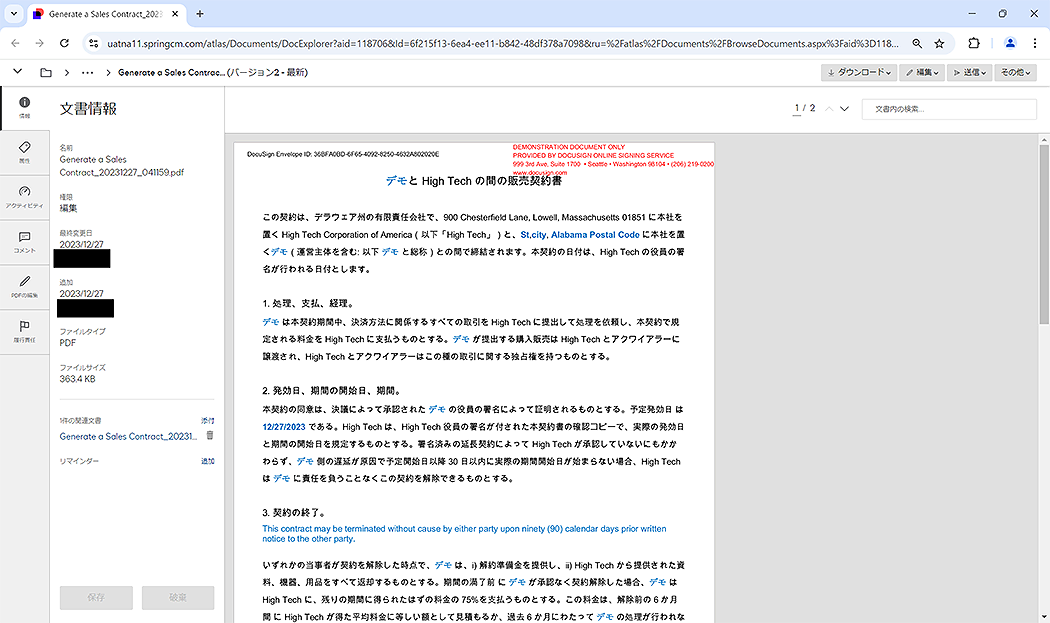This screenshot has width=1050, height=623.
Task: Select the Generate a Sales Contract browser tab
Action: (x=105, y=14)
